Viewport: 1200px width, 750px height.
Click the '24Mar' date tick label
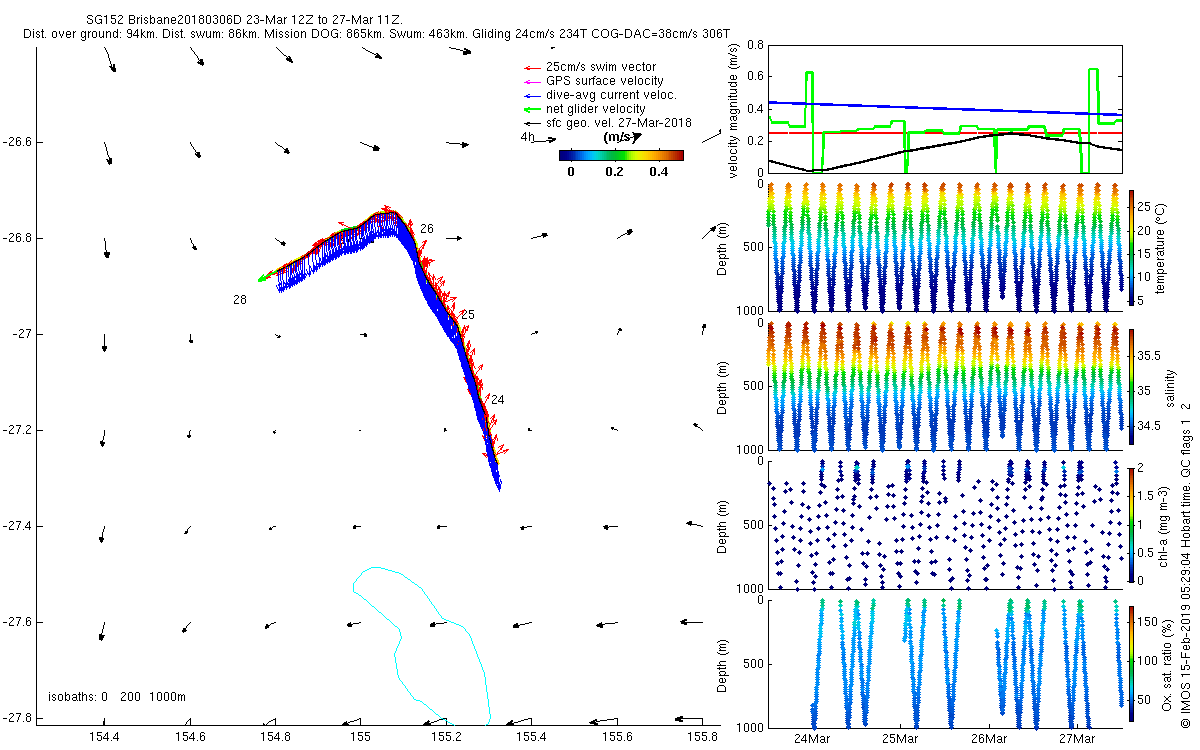[811, 738]
